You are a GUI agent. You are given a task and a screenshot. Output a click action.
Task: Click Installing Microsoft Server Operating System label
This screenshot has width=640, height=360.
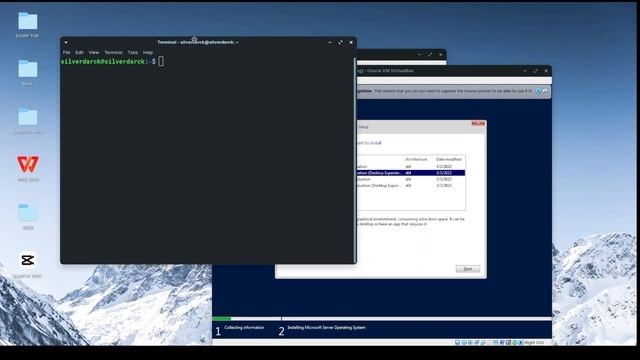(x=327, y=327)
